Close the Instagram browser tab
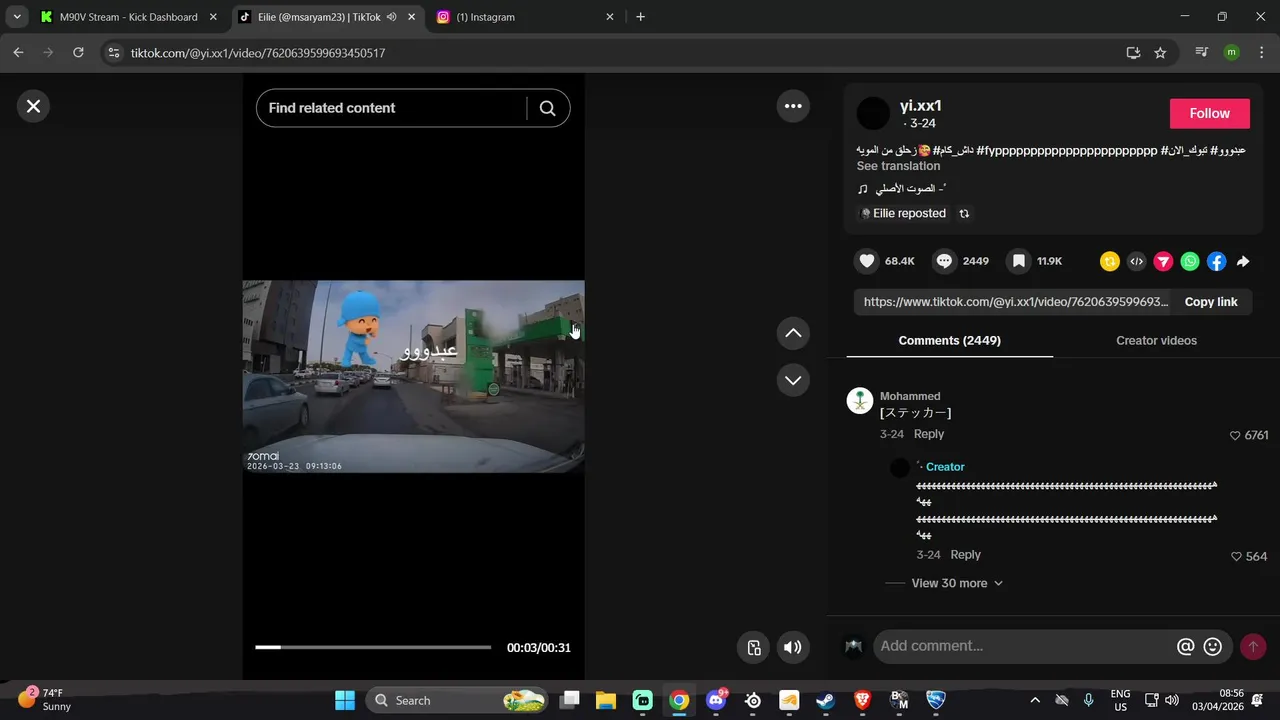The image size is (1280, 720). pyautogui.click(x=610, y=17)
